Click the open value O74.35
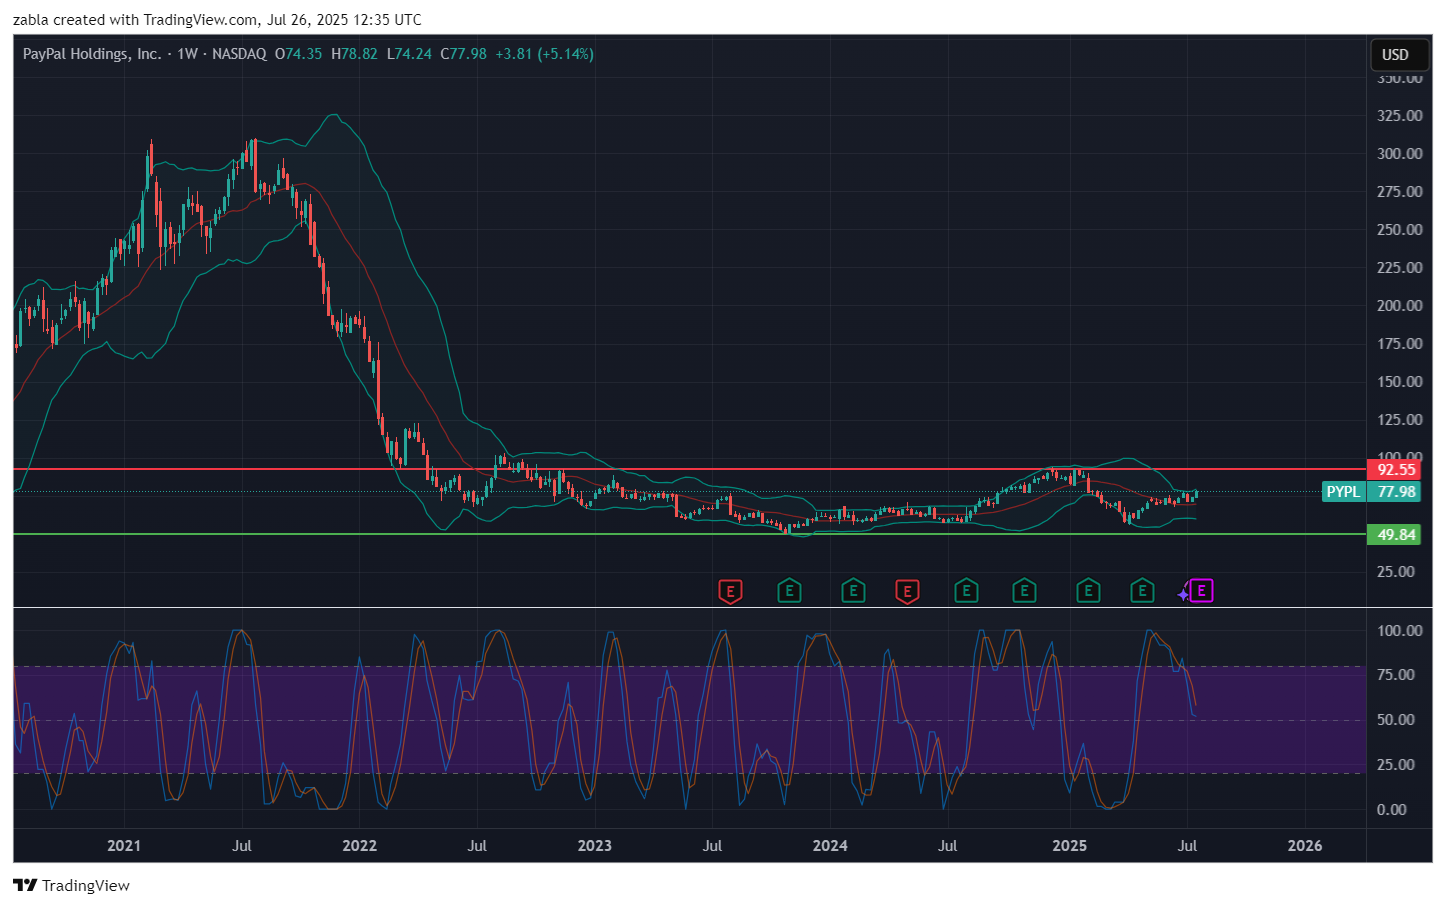The image size is (1446, 907). click(298, 54)
